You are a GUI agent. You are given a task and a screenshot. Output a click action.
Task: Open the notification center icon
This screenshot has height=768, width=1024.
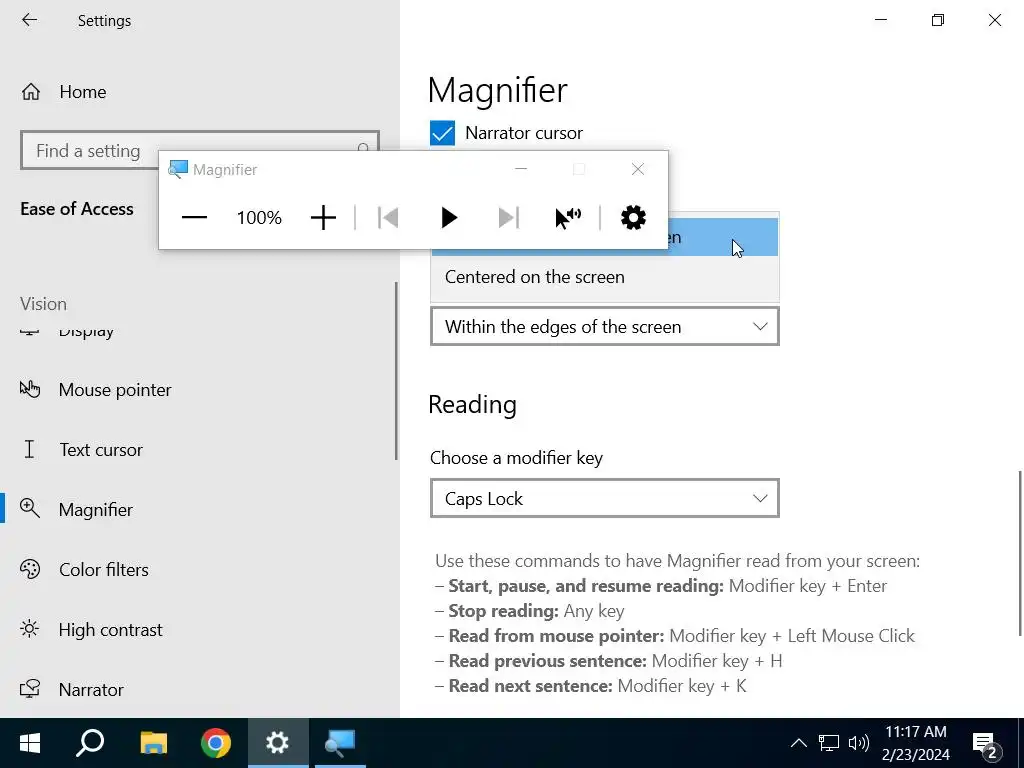click(x=986, y=744)
